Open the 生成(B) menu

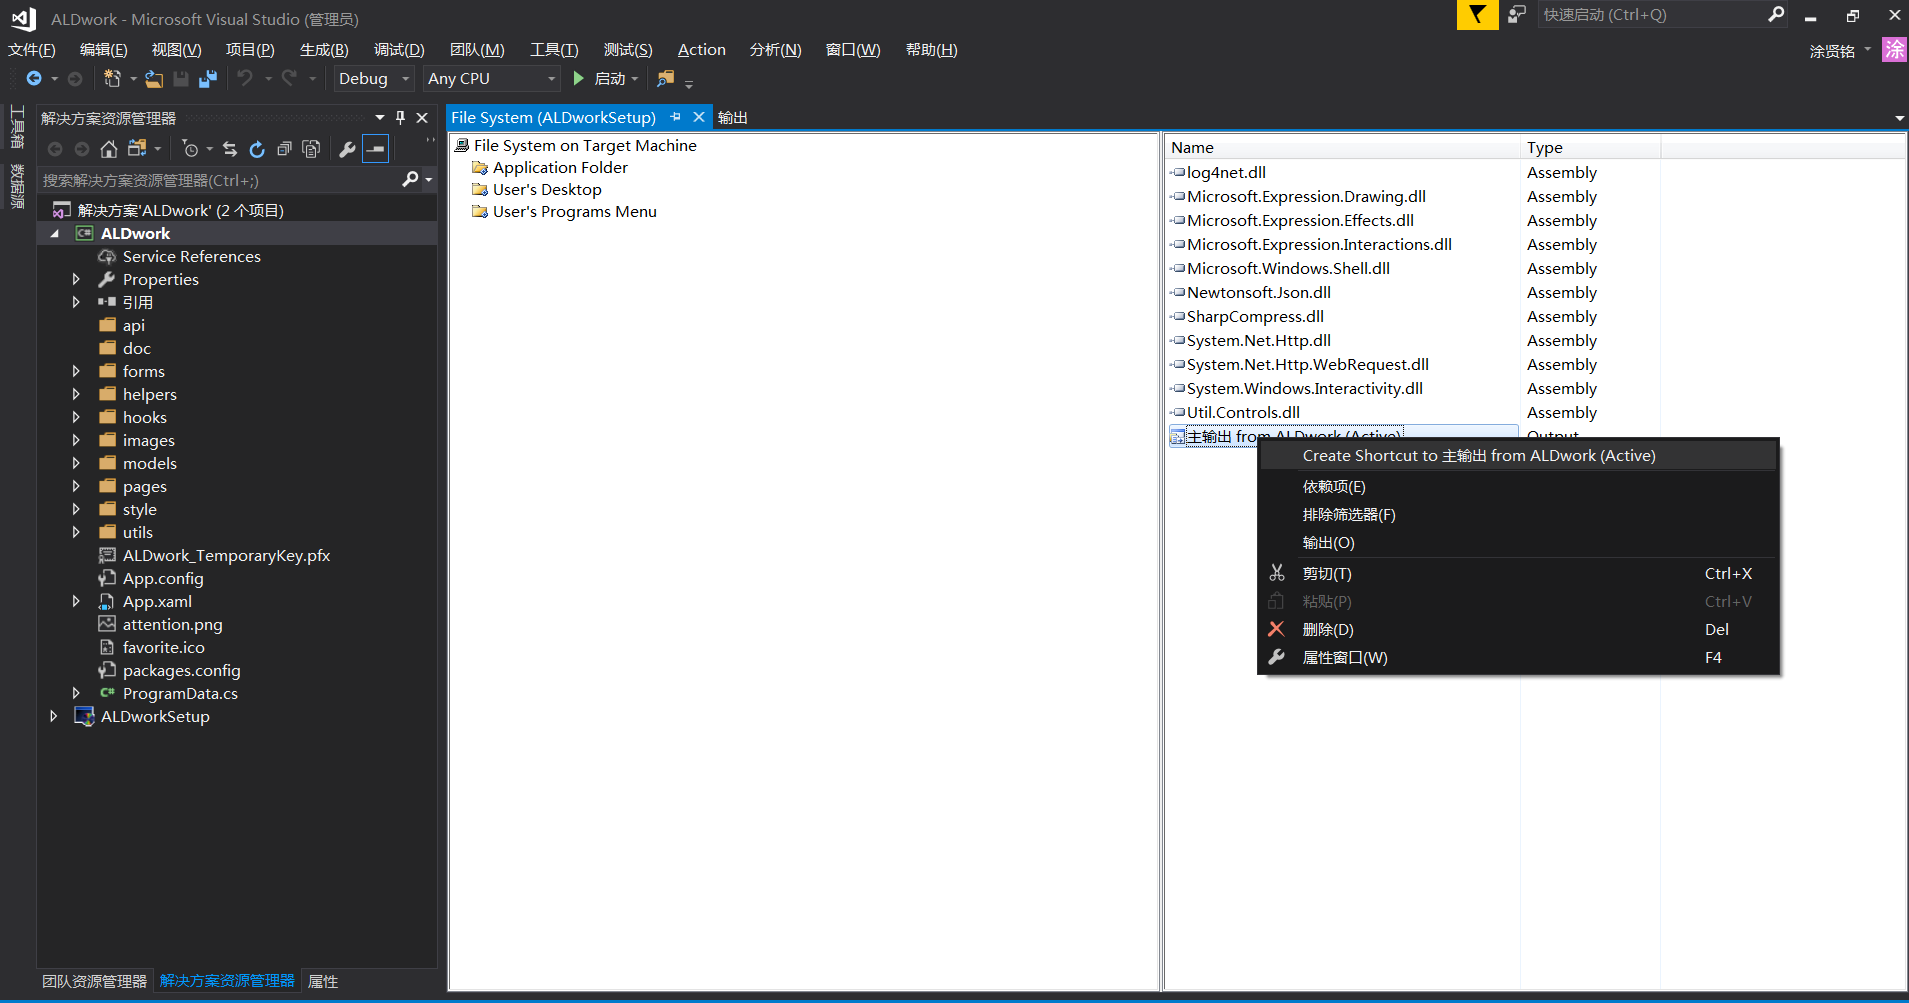click(x=324, y=50)
